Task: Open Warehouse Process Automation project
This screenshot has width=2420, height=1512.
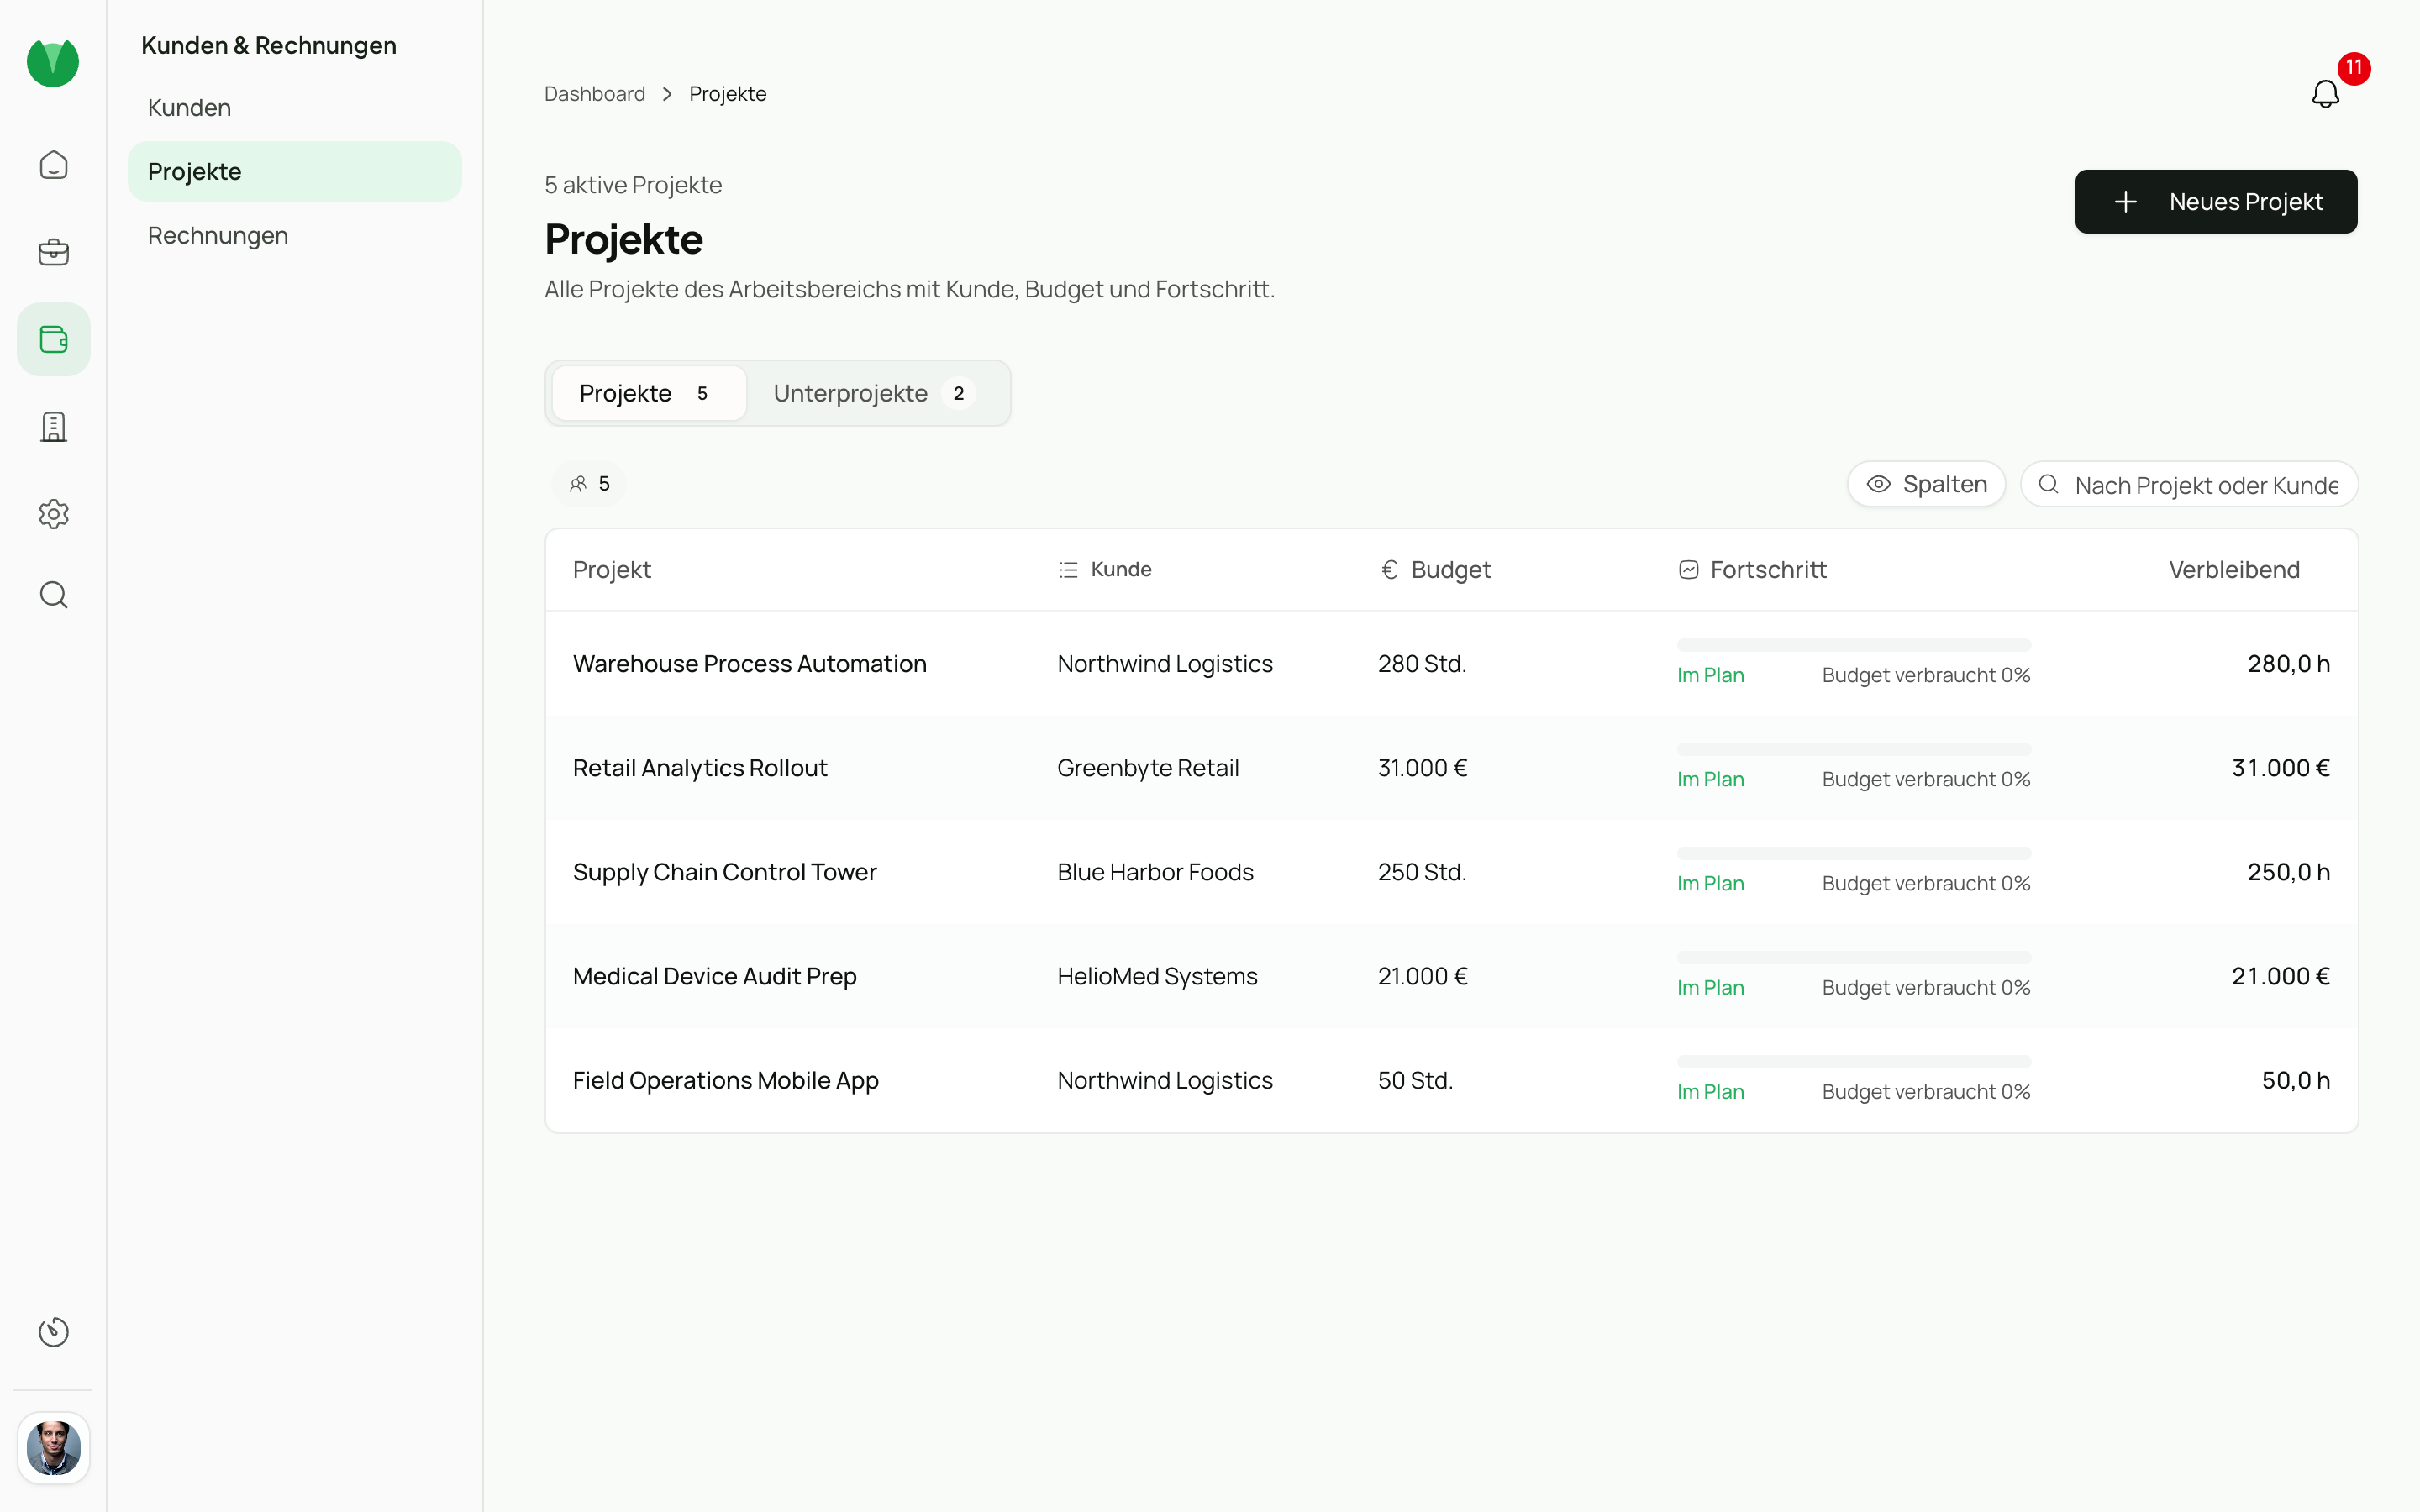Action: pos(750,664)
